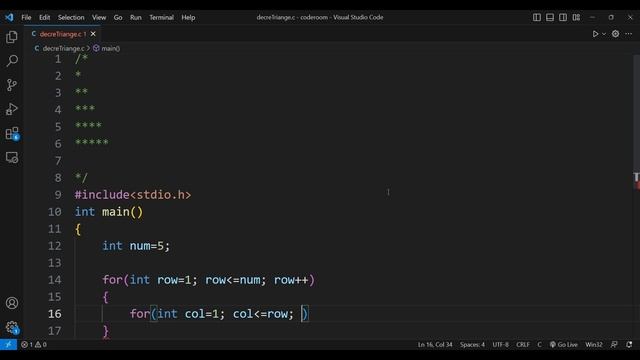This screenshot has width=640, height=360.
Task: Open the View menu
Action: click(99, 17)
